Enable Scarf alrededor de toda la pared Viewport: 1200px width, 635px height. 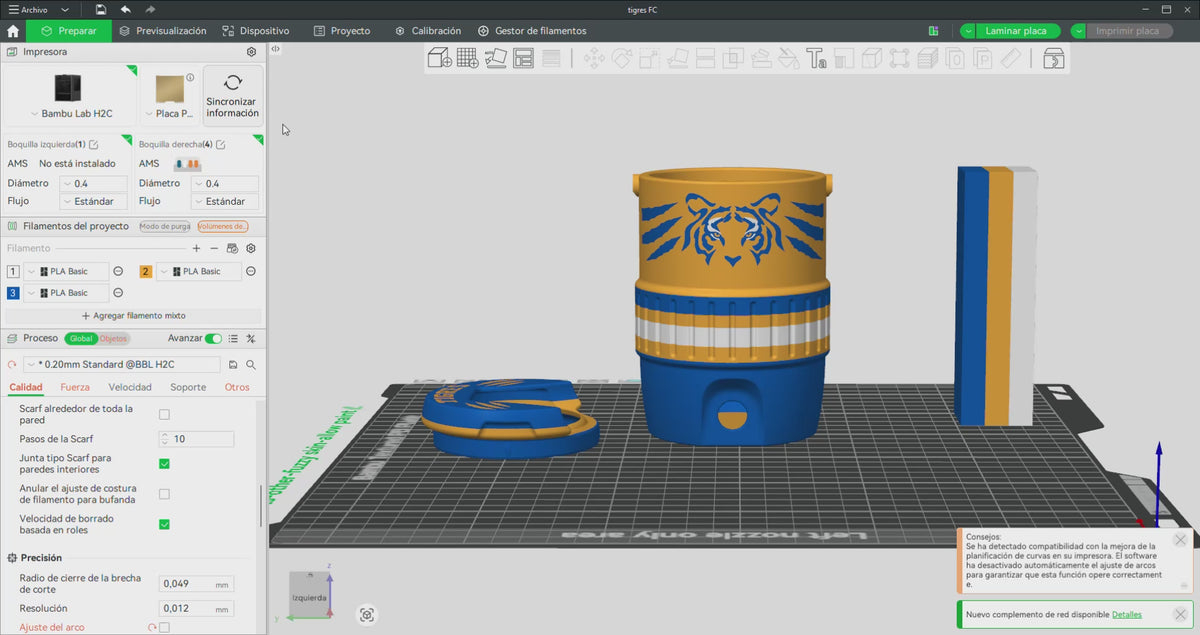coord(164,414)
